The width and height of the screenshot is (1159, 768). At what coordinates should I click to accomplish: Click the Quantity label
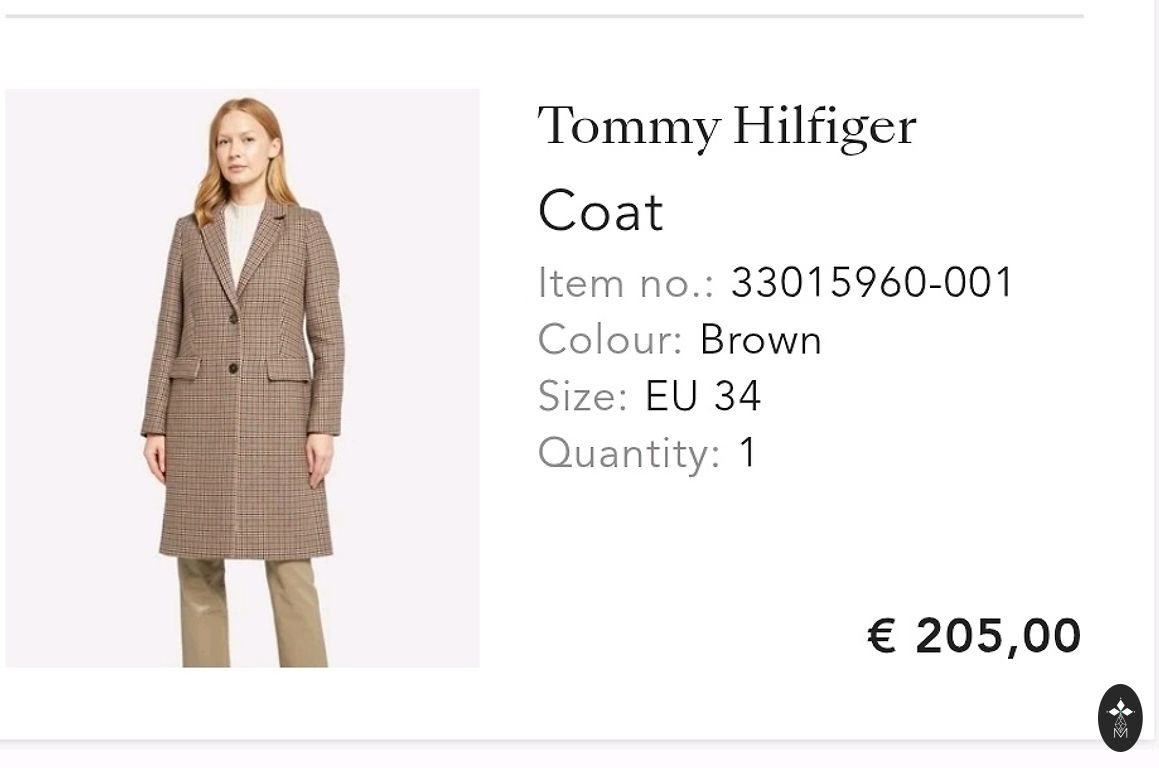point(628,453)
